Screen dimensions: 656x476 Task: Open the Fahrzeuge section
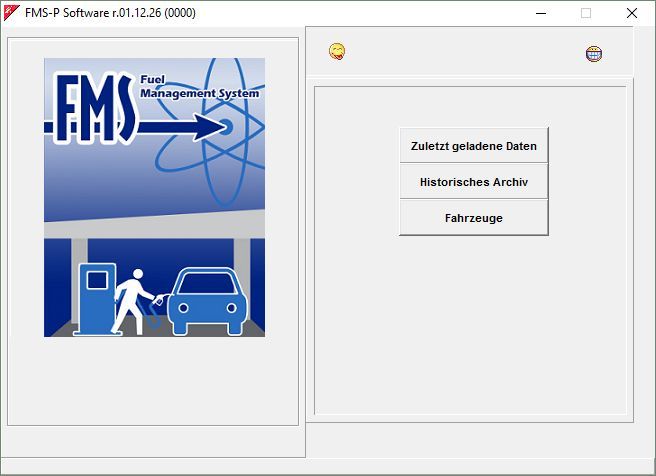[x=474, y=218]
